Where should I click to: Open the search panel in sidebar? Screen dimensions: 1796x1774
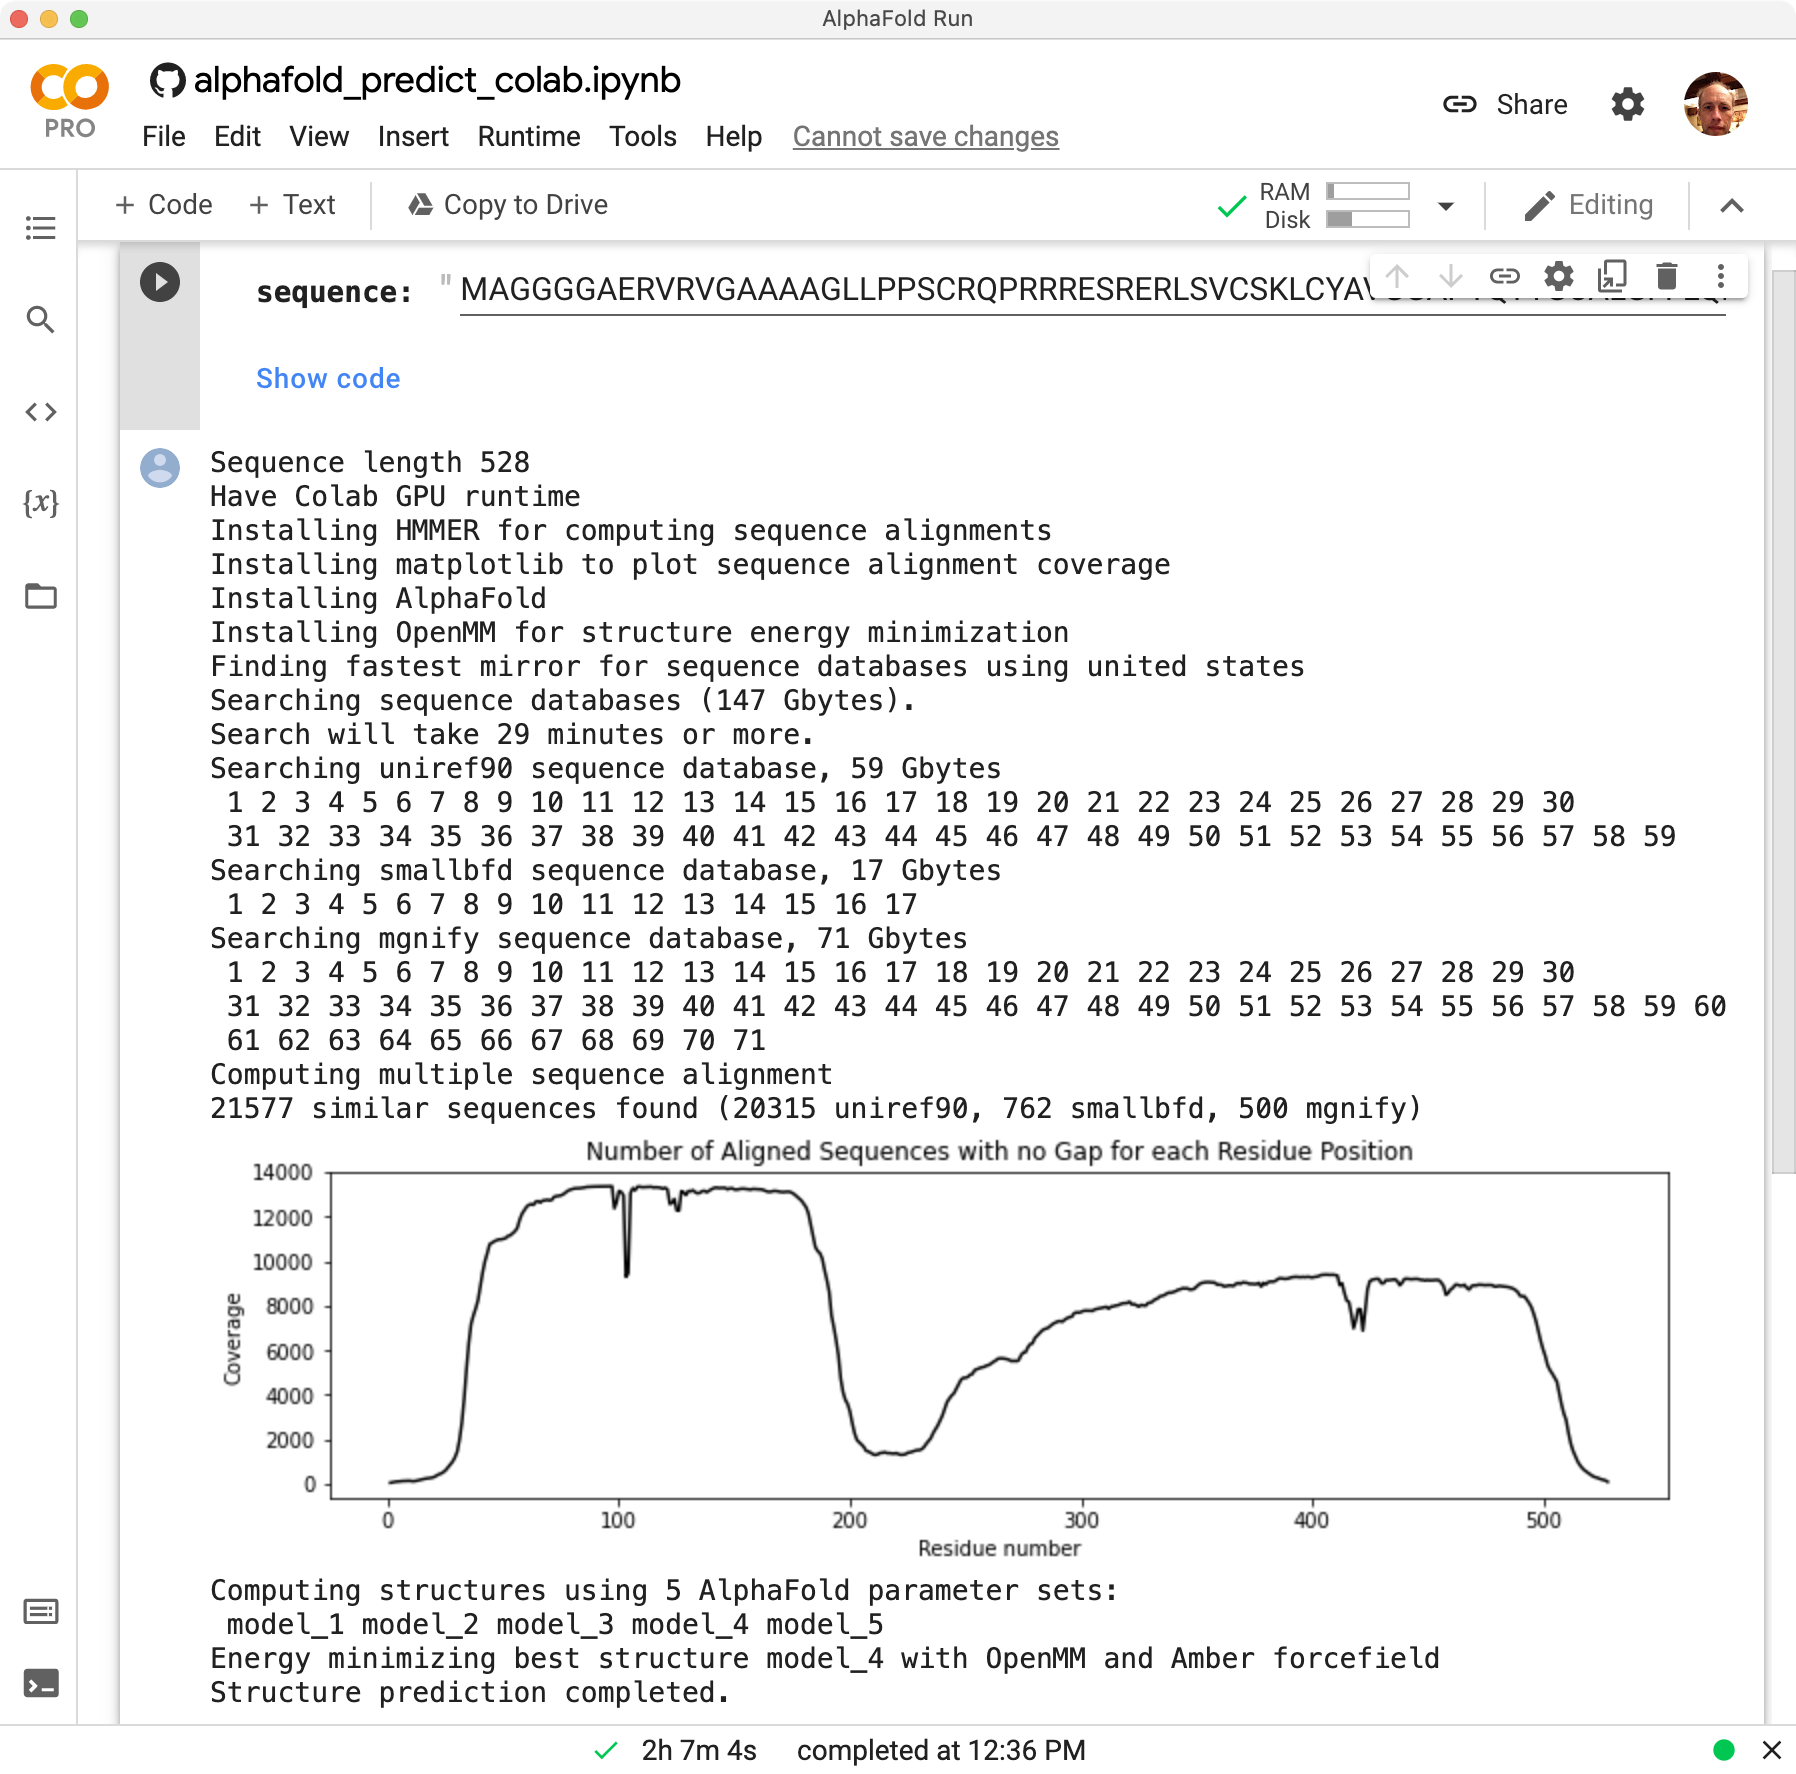(41, 320)
